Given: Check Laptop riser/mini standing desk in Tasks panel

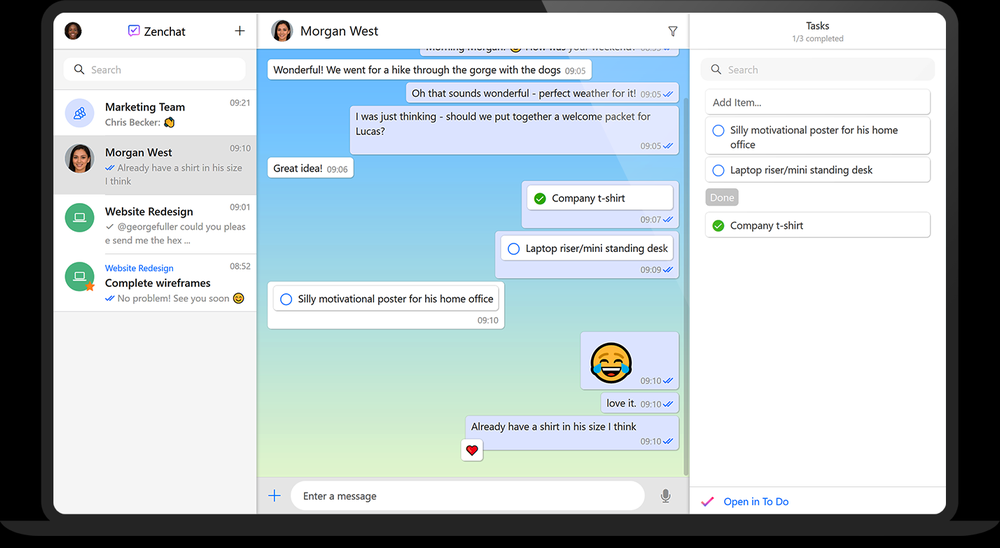Looking at the screenshot, I should click(x=718, y=170).
